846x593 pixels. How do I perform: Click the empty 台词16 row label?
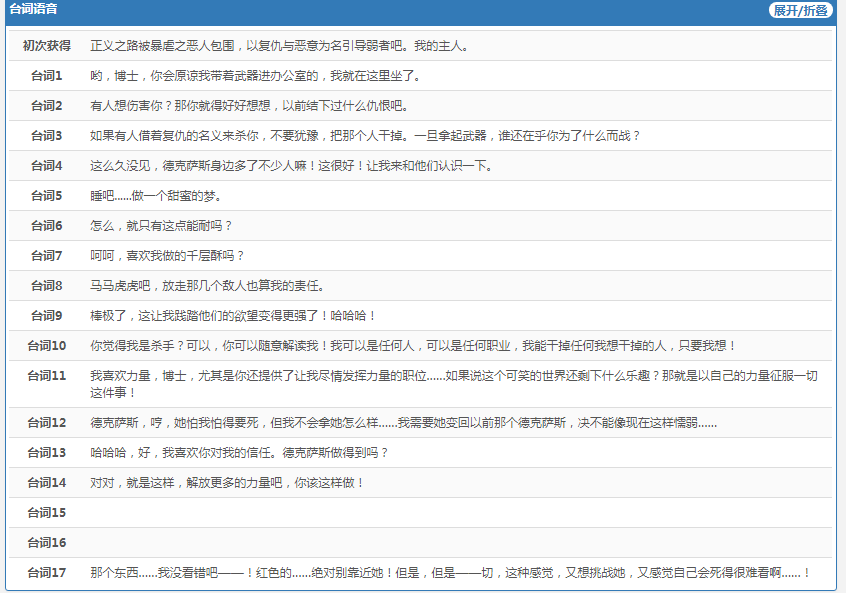point(46,543)
